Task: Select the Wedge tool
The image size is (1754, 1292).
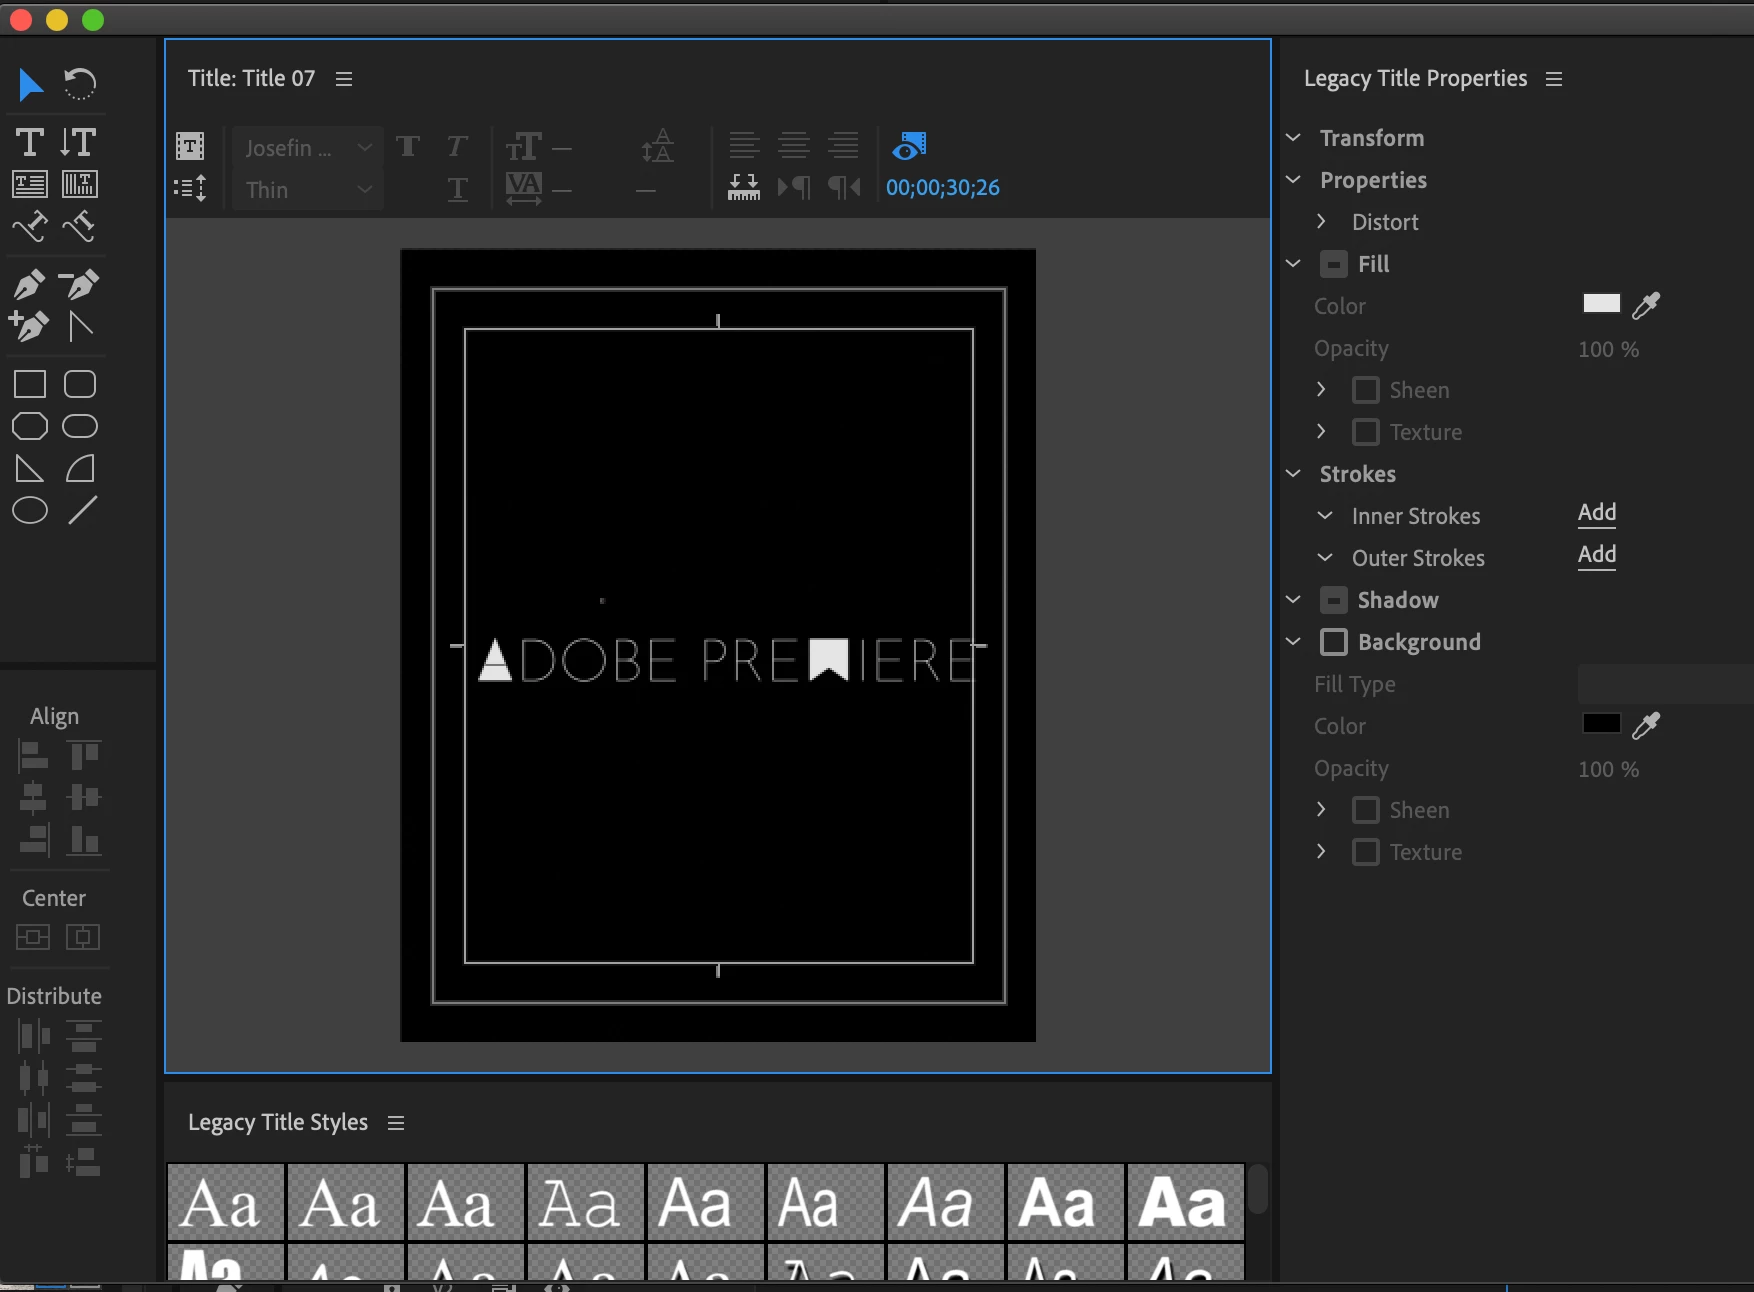Action: coord(30,469)
